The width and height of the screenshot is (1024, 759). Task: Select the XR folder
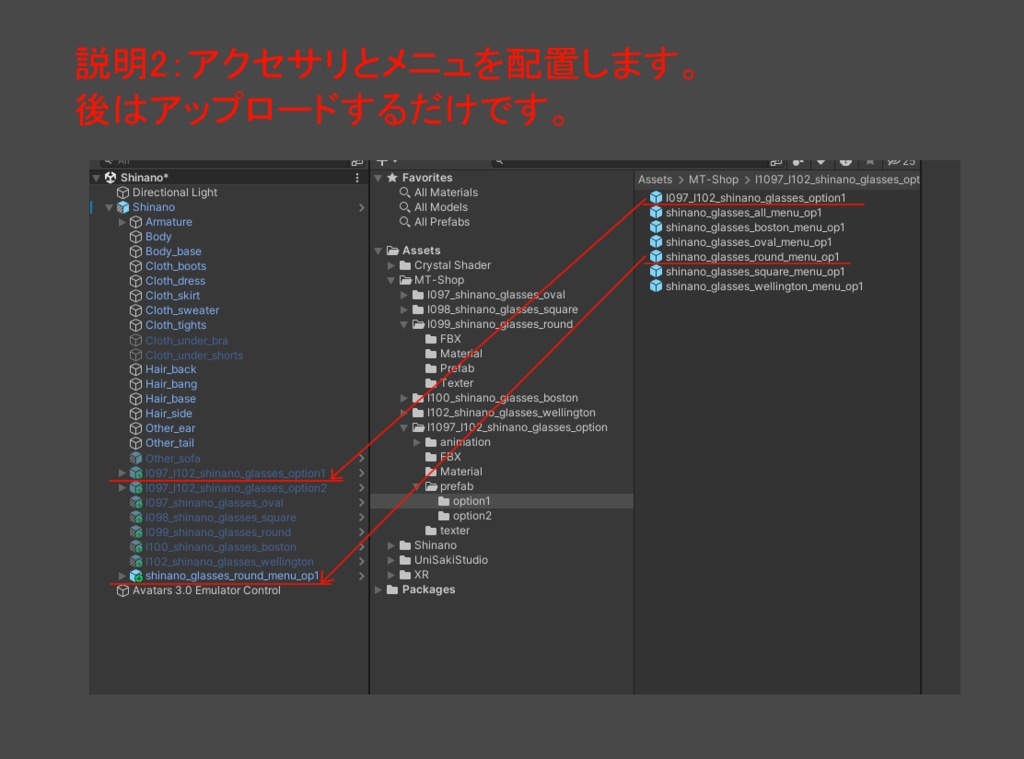(x=421, y=575)
